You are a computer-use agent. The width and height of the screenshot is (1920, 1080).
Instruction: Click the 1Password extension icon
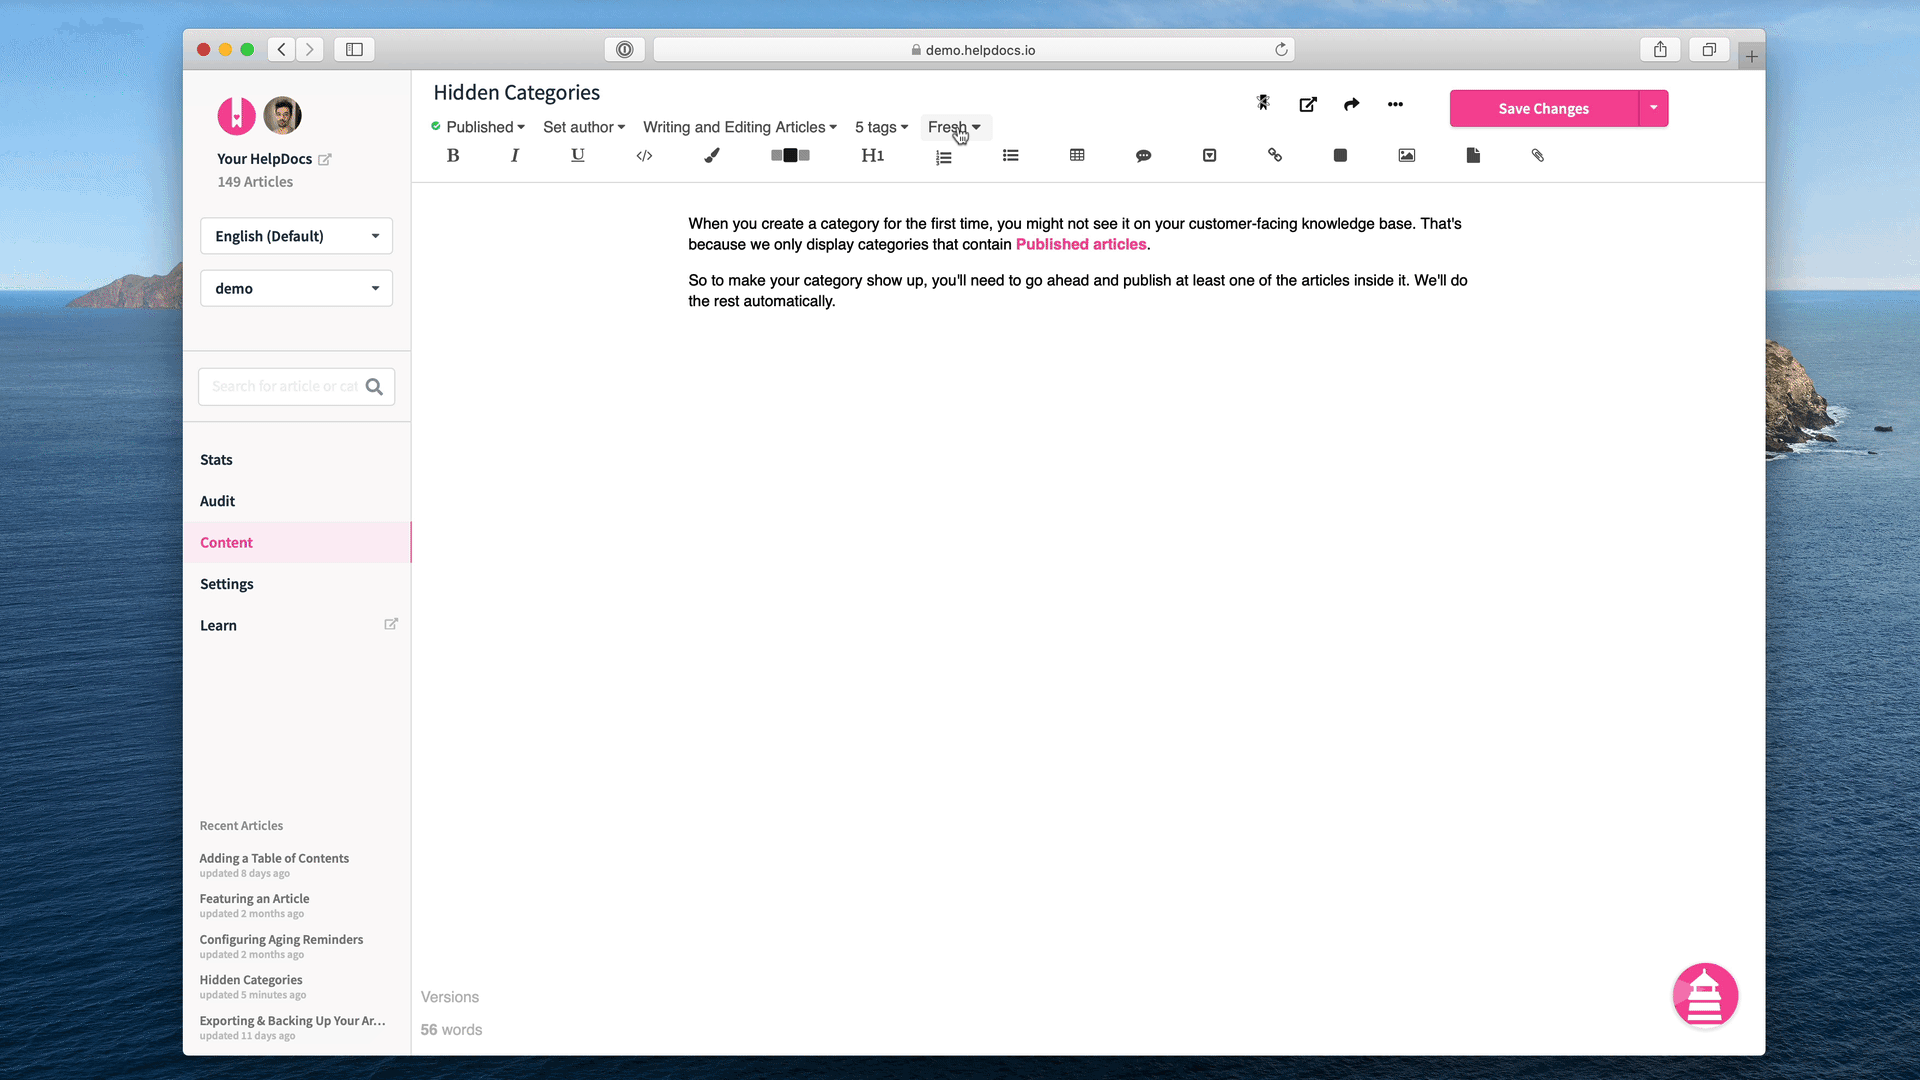(625, 49)
